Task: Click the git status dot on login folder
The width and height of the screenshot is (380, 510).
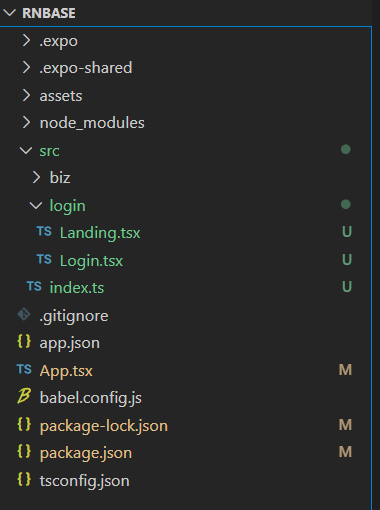Action: click(346, 204)
